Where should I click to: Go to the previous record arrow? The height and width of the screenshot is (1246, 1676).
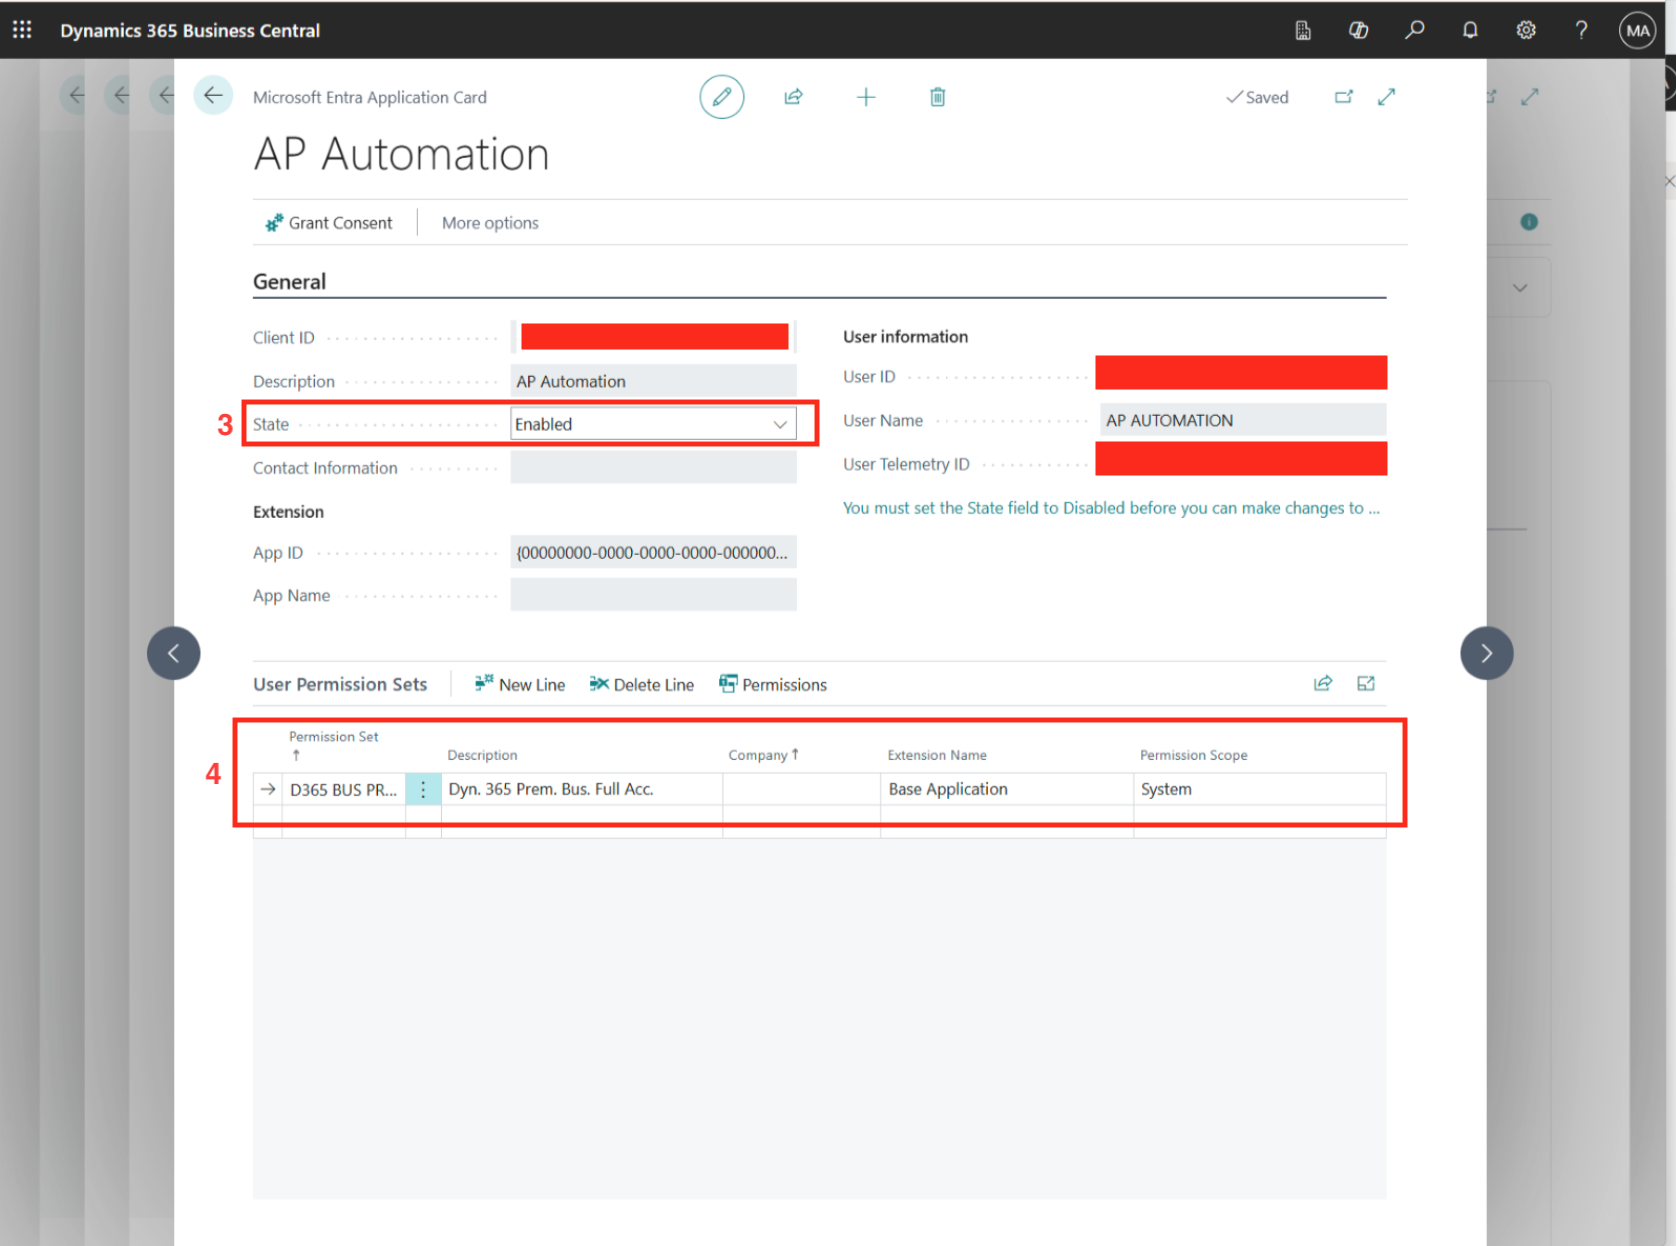point(174,653)
